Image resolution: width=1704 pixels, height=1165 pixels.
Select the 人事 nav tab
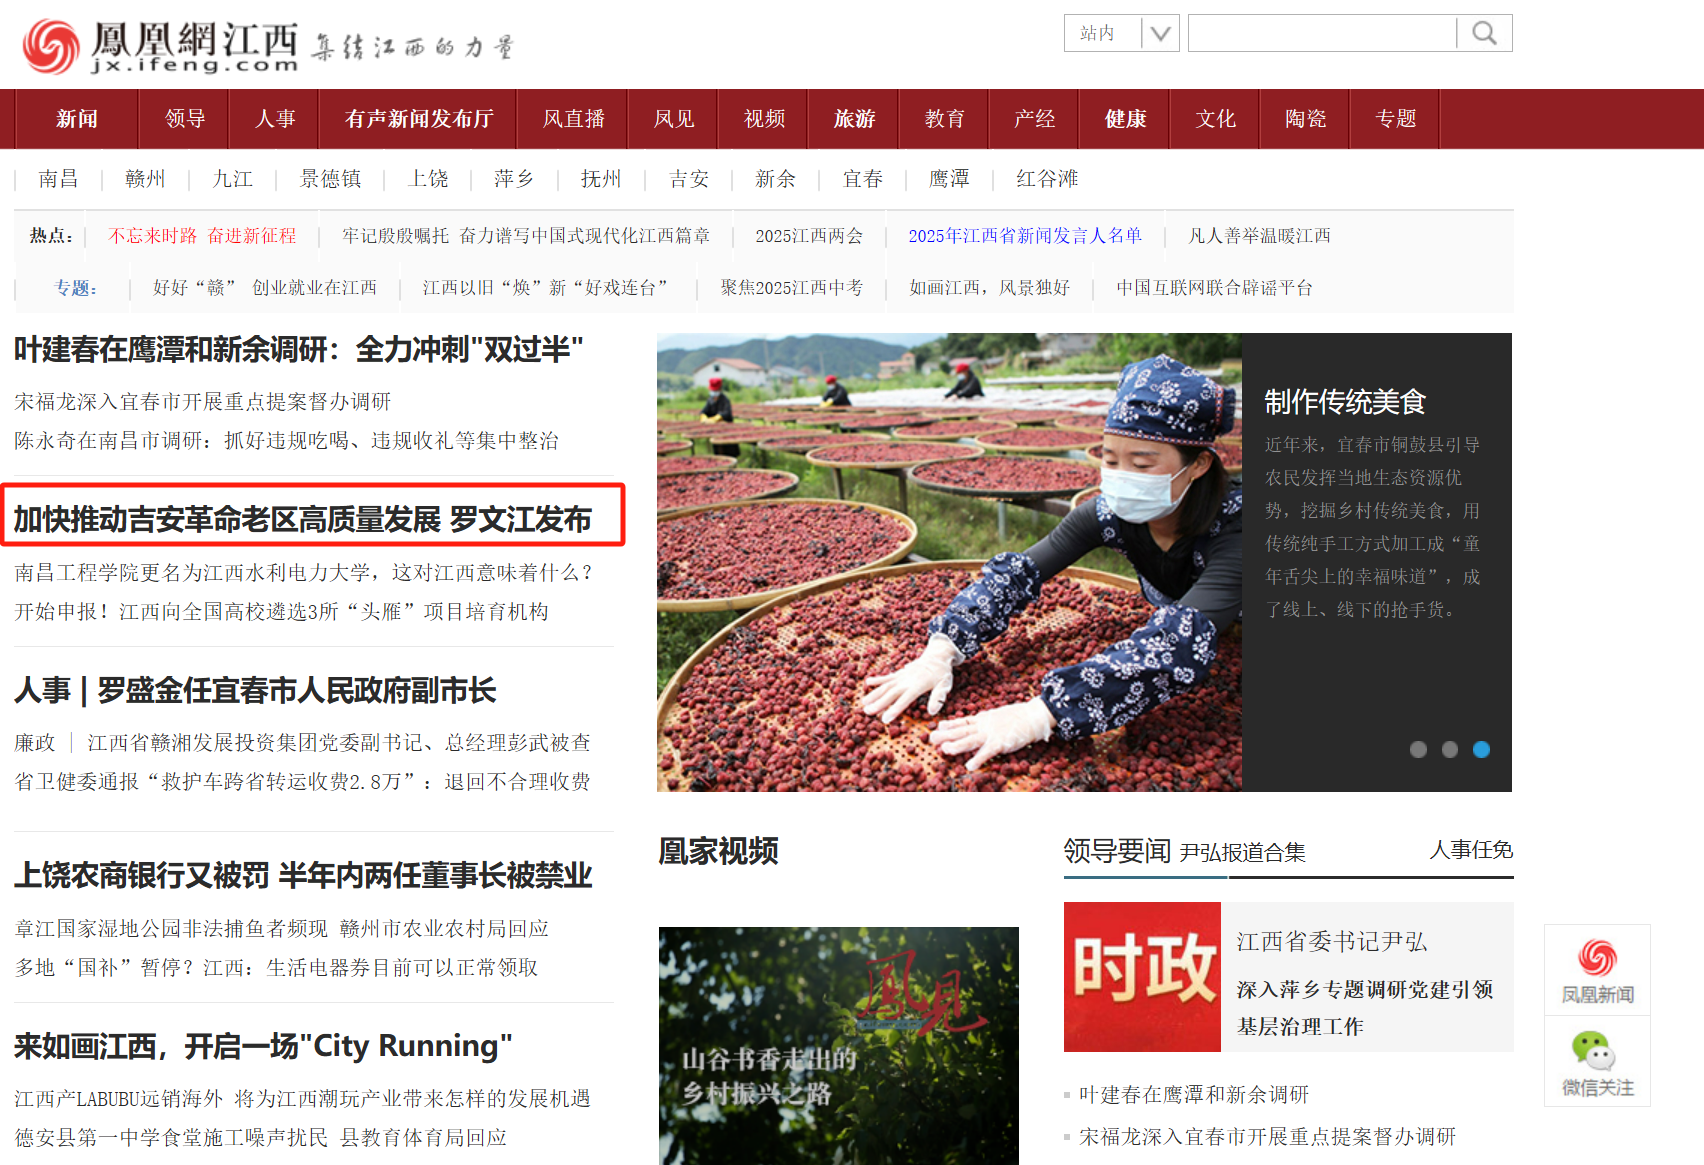(x=275, y=119)
